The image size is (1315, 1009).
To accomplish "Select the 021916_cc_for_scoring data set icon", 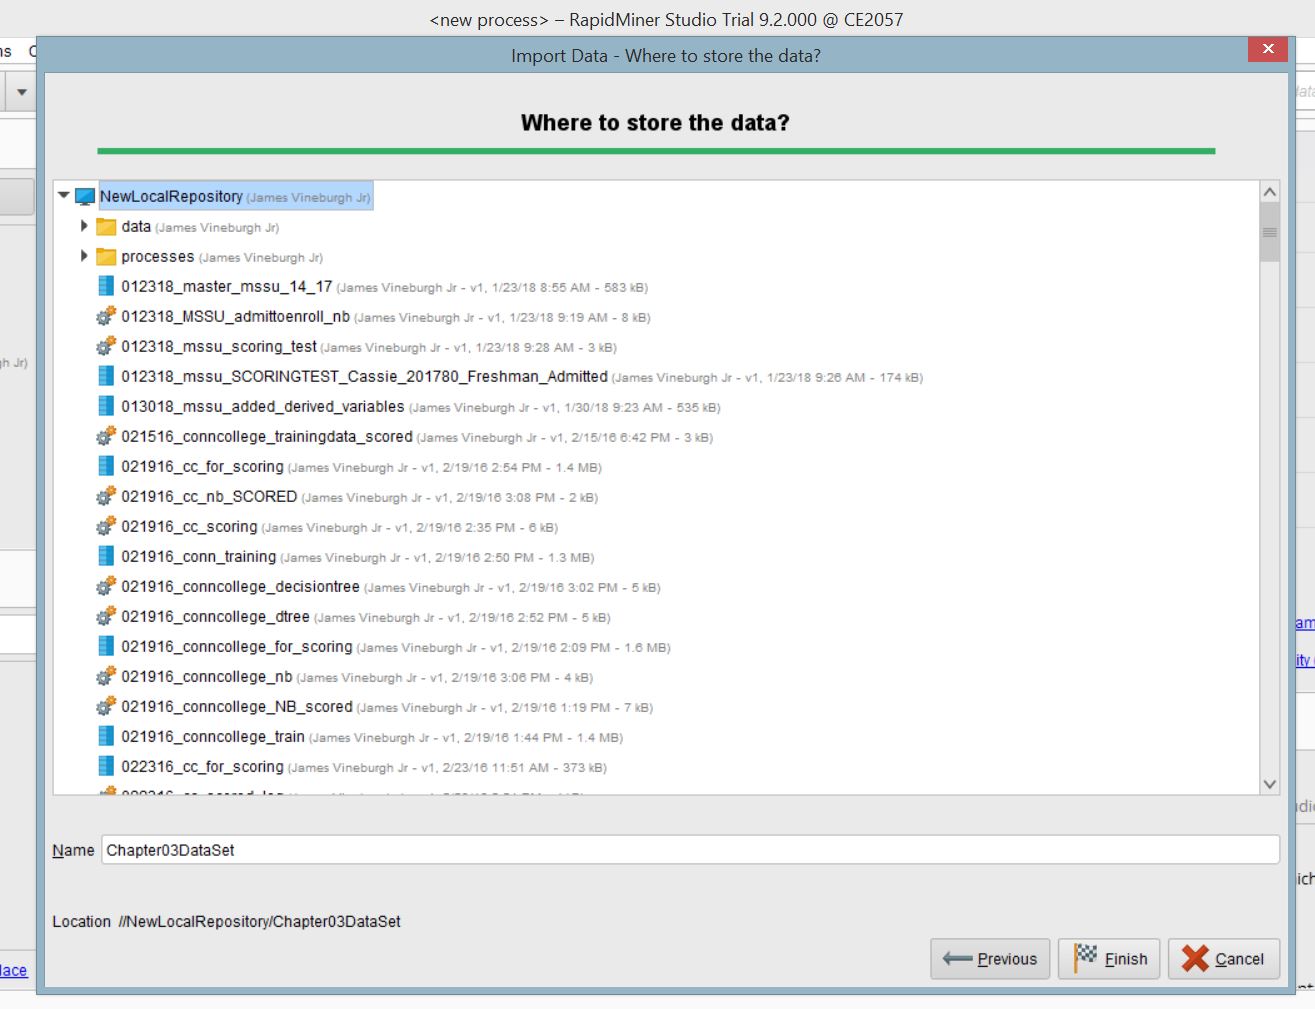I will pos(106,467).
